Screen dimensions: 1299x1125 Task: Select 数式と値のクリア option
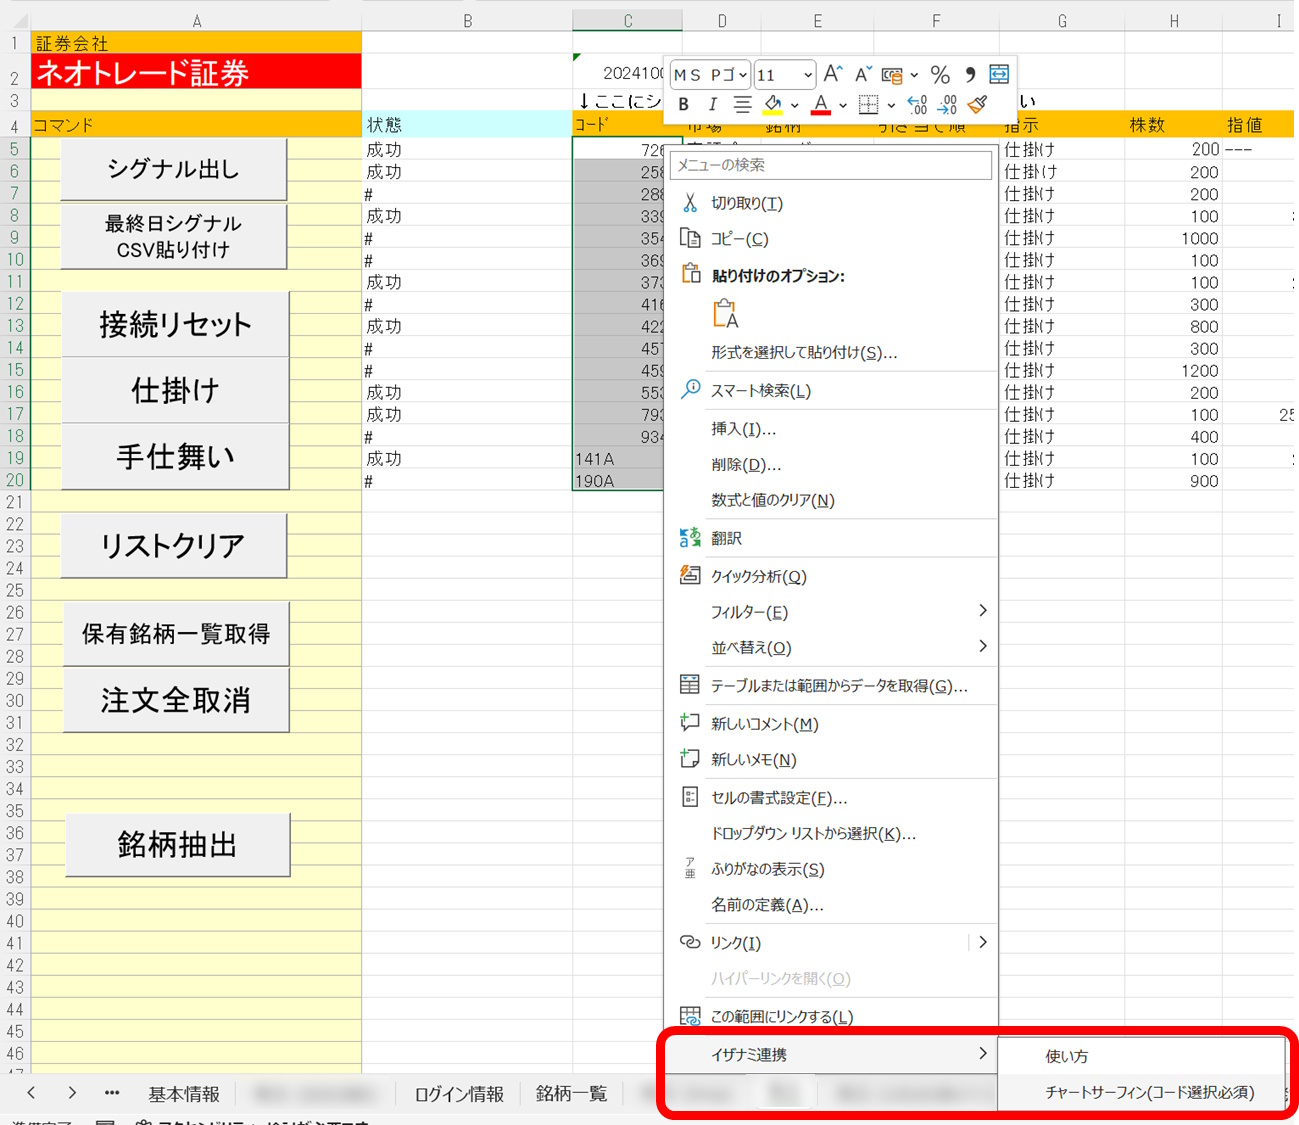831,500
